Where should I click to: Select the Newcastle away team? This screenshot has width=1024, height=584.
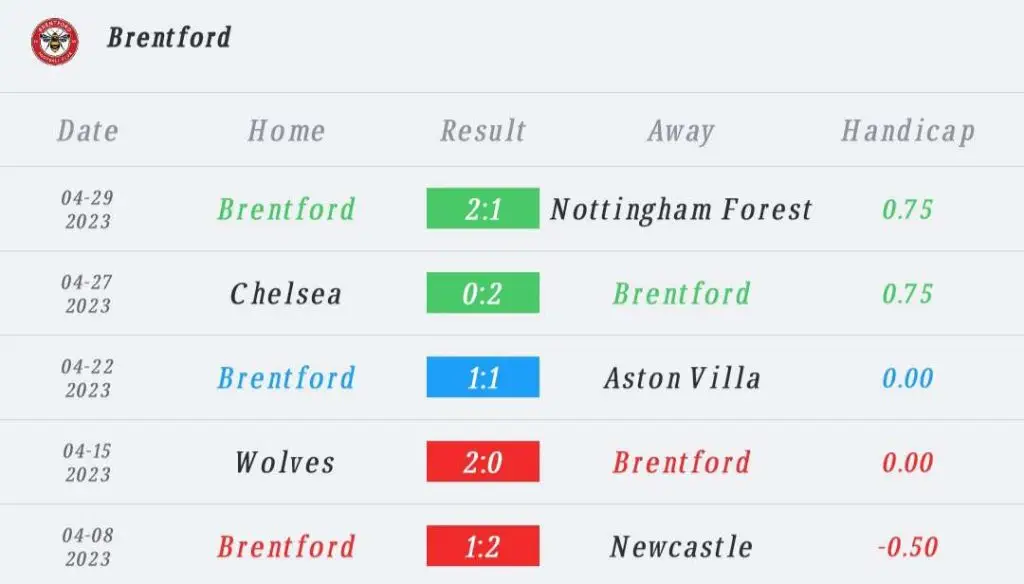tap(681, 547)
